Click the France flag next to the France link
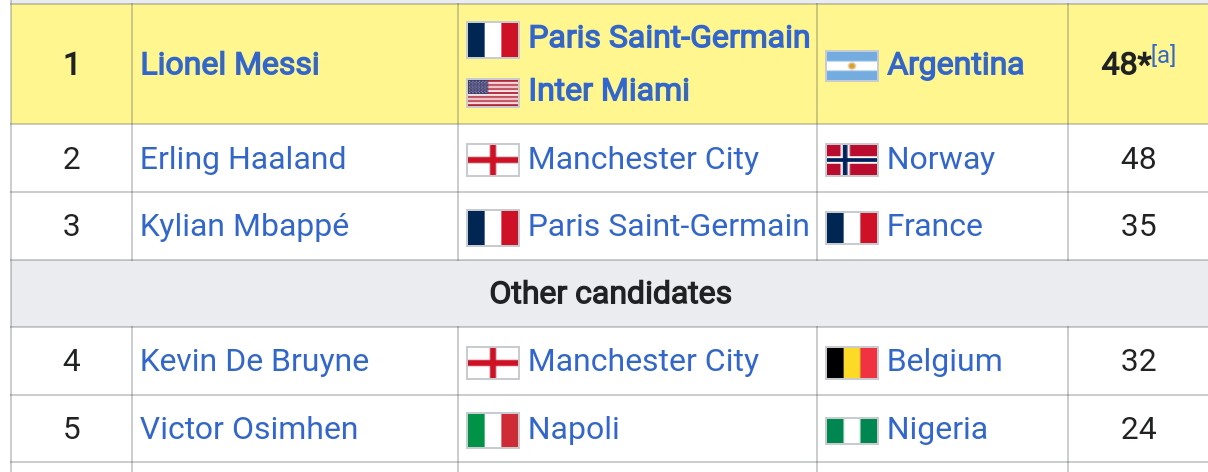Viewport: 1208px width, 472px height. (851, 227)
